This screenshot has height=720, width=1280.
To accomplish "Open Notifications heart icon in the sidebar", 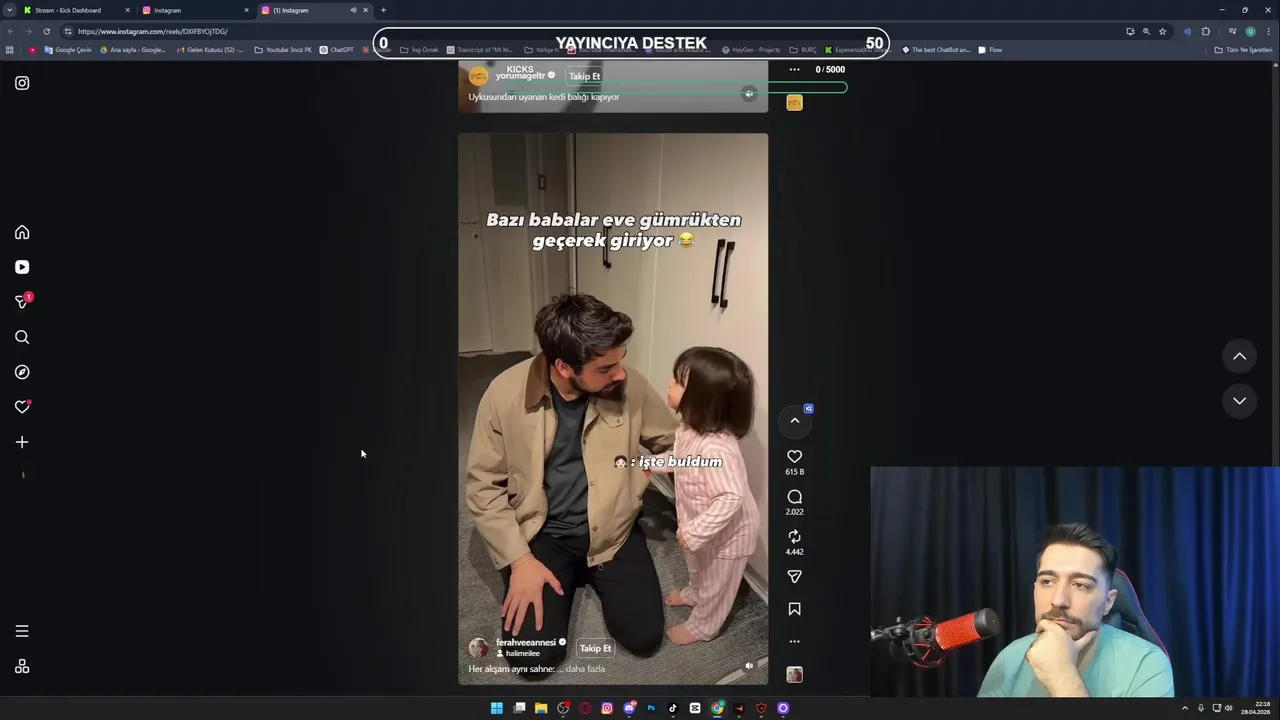I will pos(22,407).
